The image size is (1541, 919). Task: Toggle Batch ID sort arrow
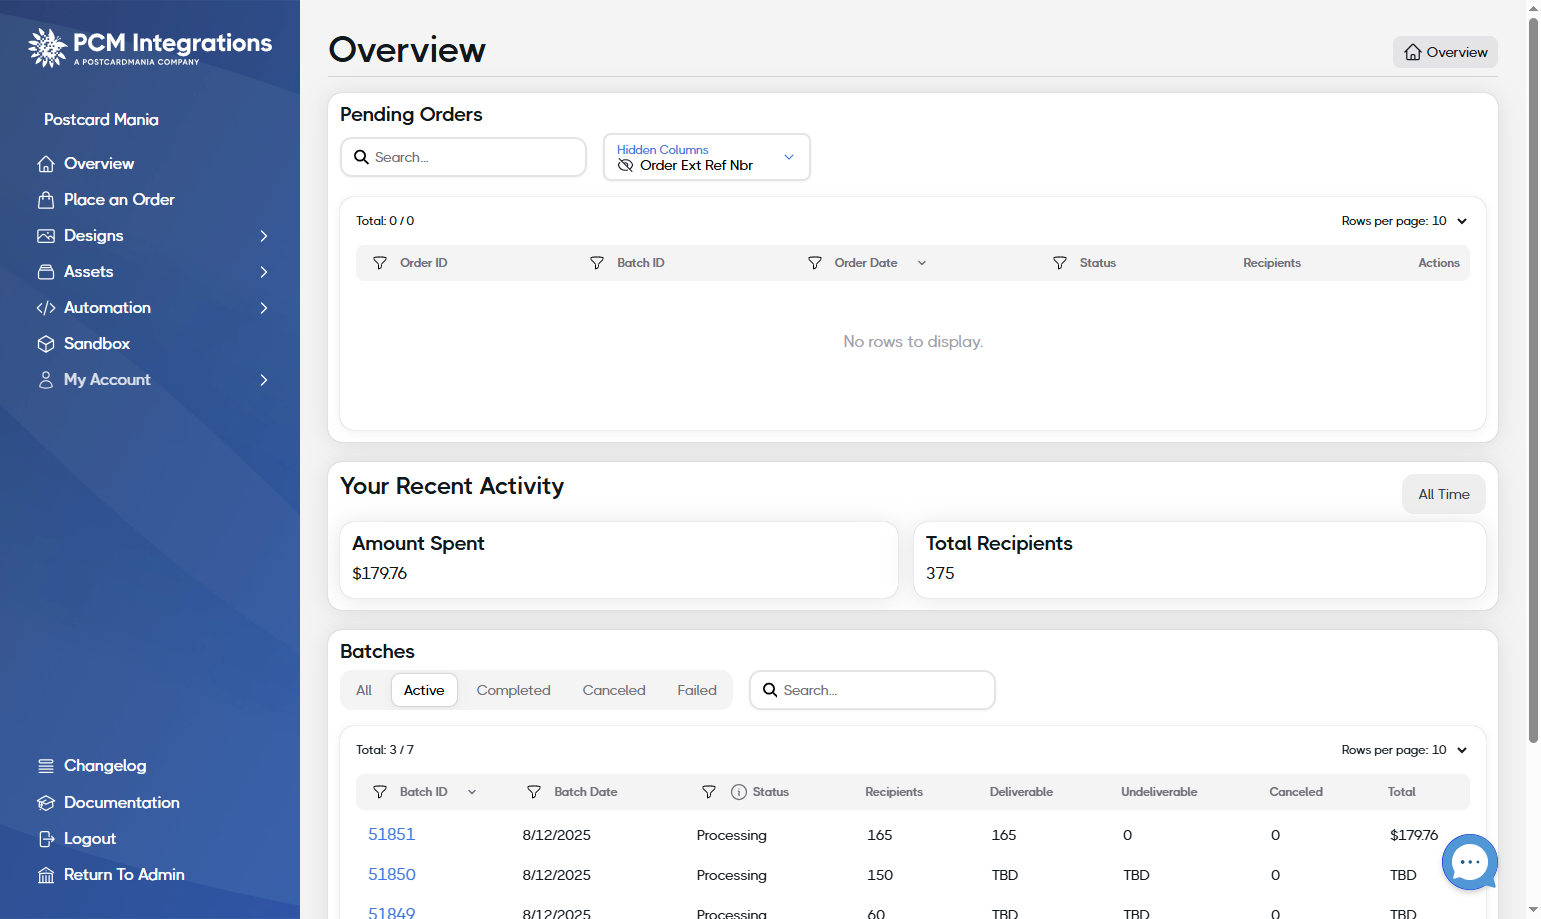tap(472, 792)
